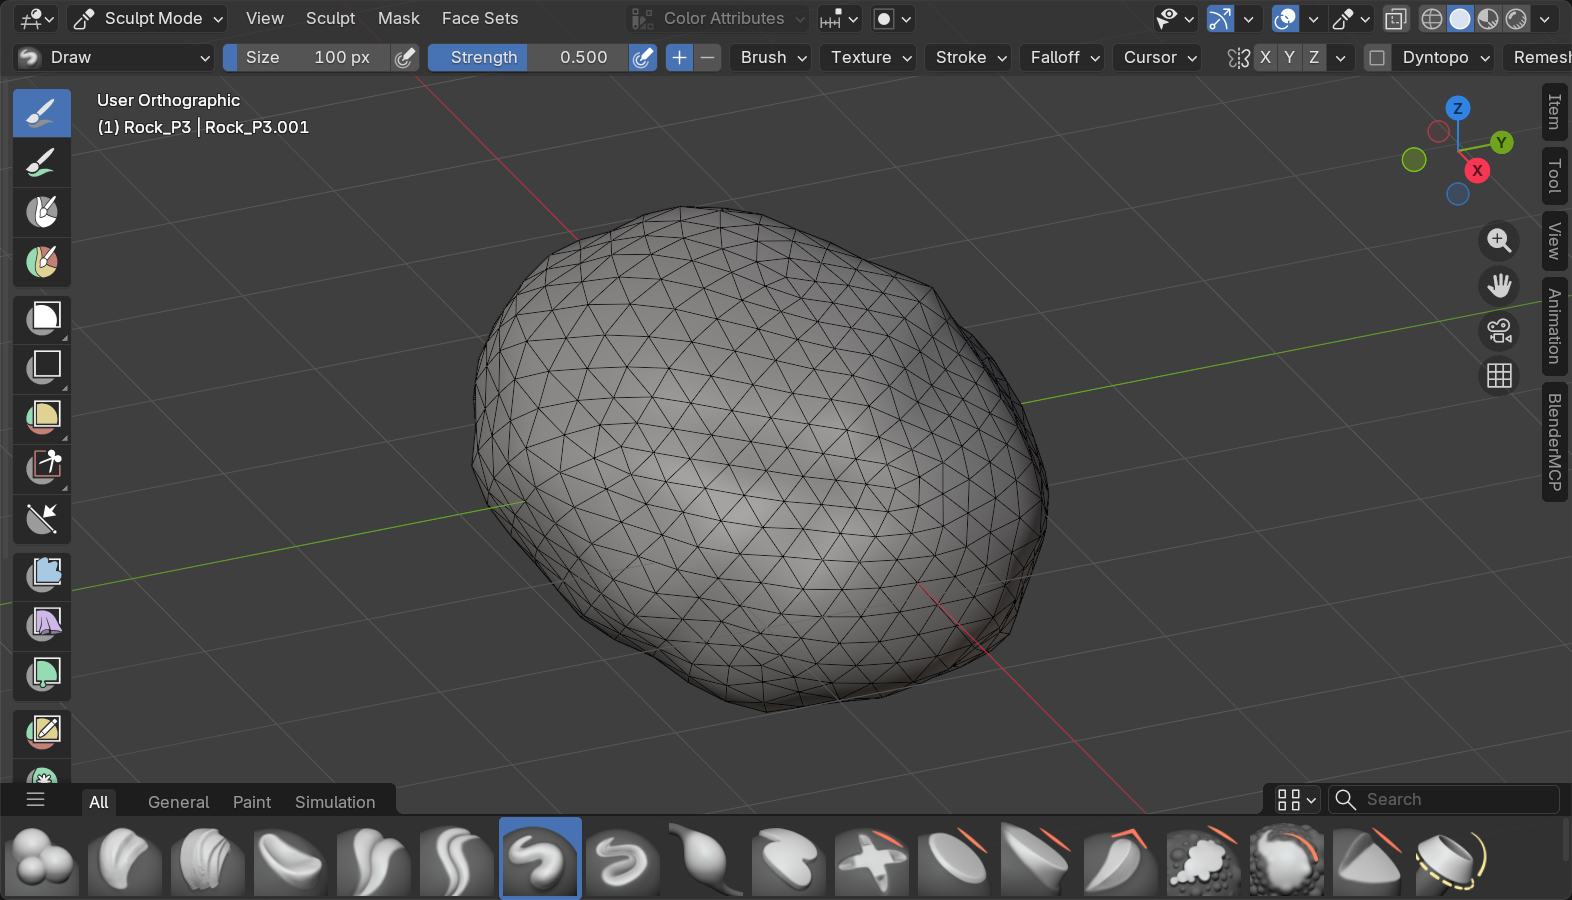Open the Mask menu
1572x900 pixels.
tap(398, 19)
